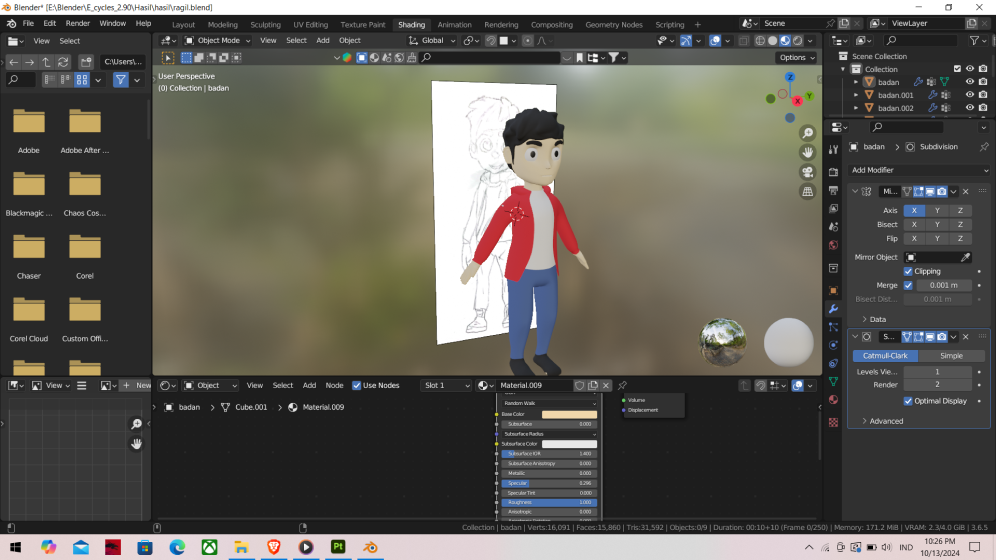Click the badan breadcrumb in node editor
The height and width of the screenshot is (560, 996).
tap(182, 407)
